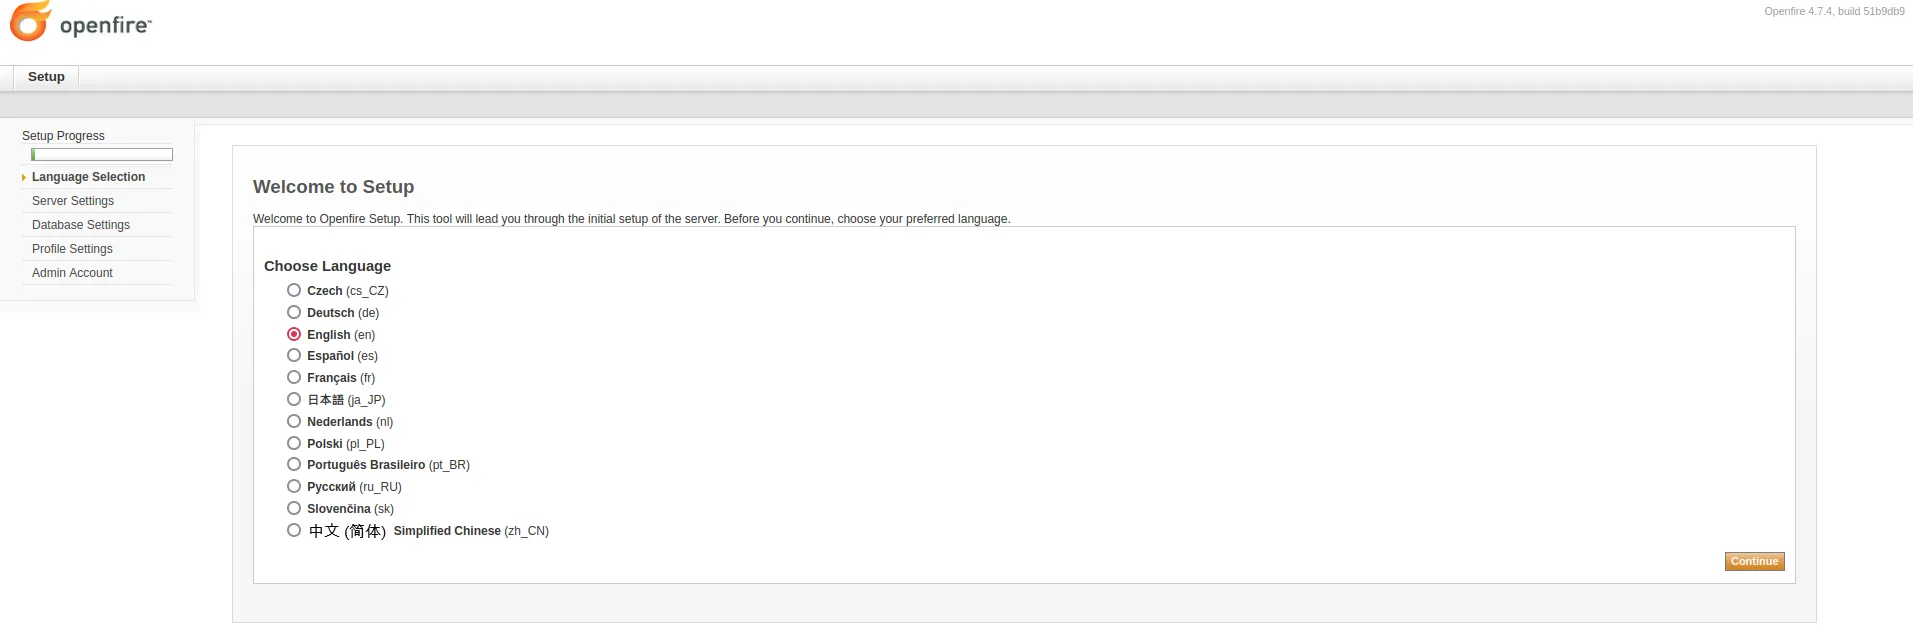Open Database Settings in sidebar
Screen dimensions: 1913x630
(x=81, y=225)
